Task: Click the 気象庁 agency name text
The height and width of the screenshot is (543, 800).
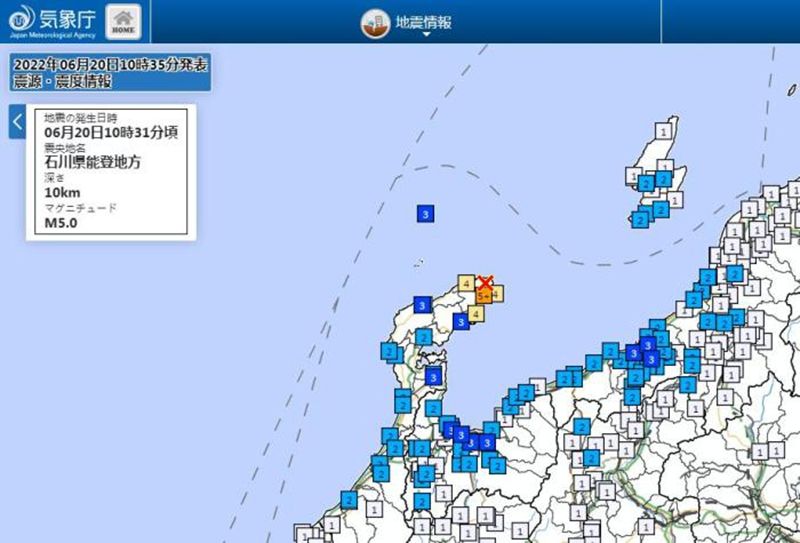Action: [66, 17]
